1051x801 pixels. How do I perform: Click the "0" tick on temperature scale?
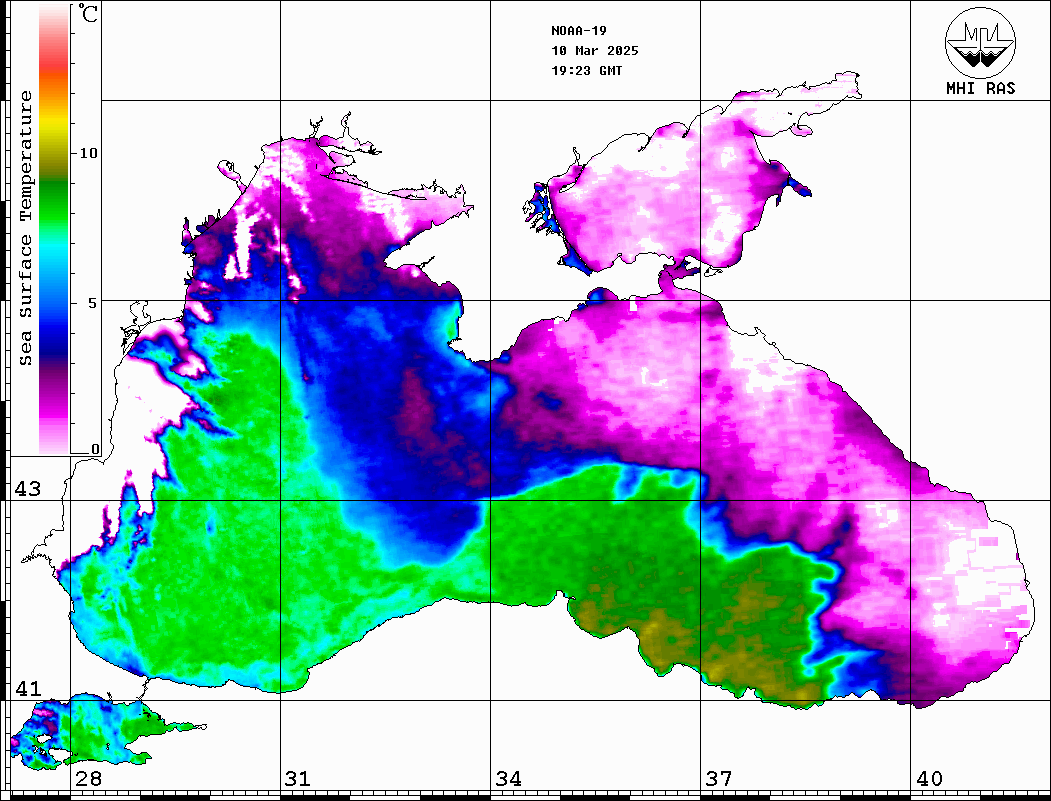click(x=95, y=449)
